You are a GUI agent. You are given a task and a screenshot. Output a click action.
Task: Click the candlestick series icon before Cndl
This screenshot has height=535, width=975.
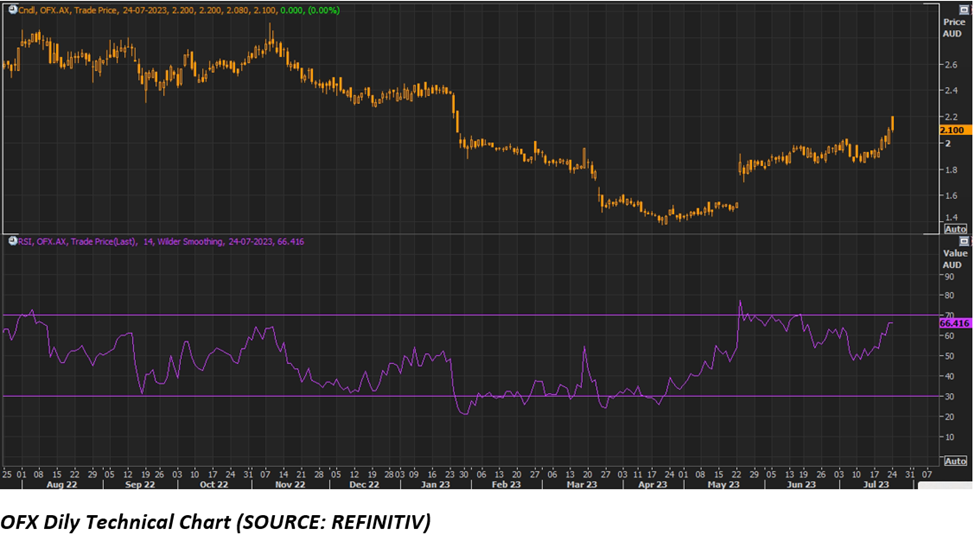(11, 9)
